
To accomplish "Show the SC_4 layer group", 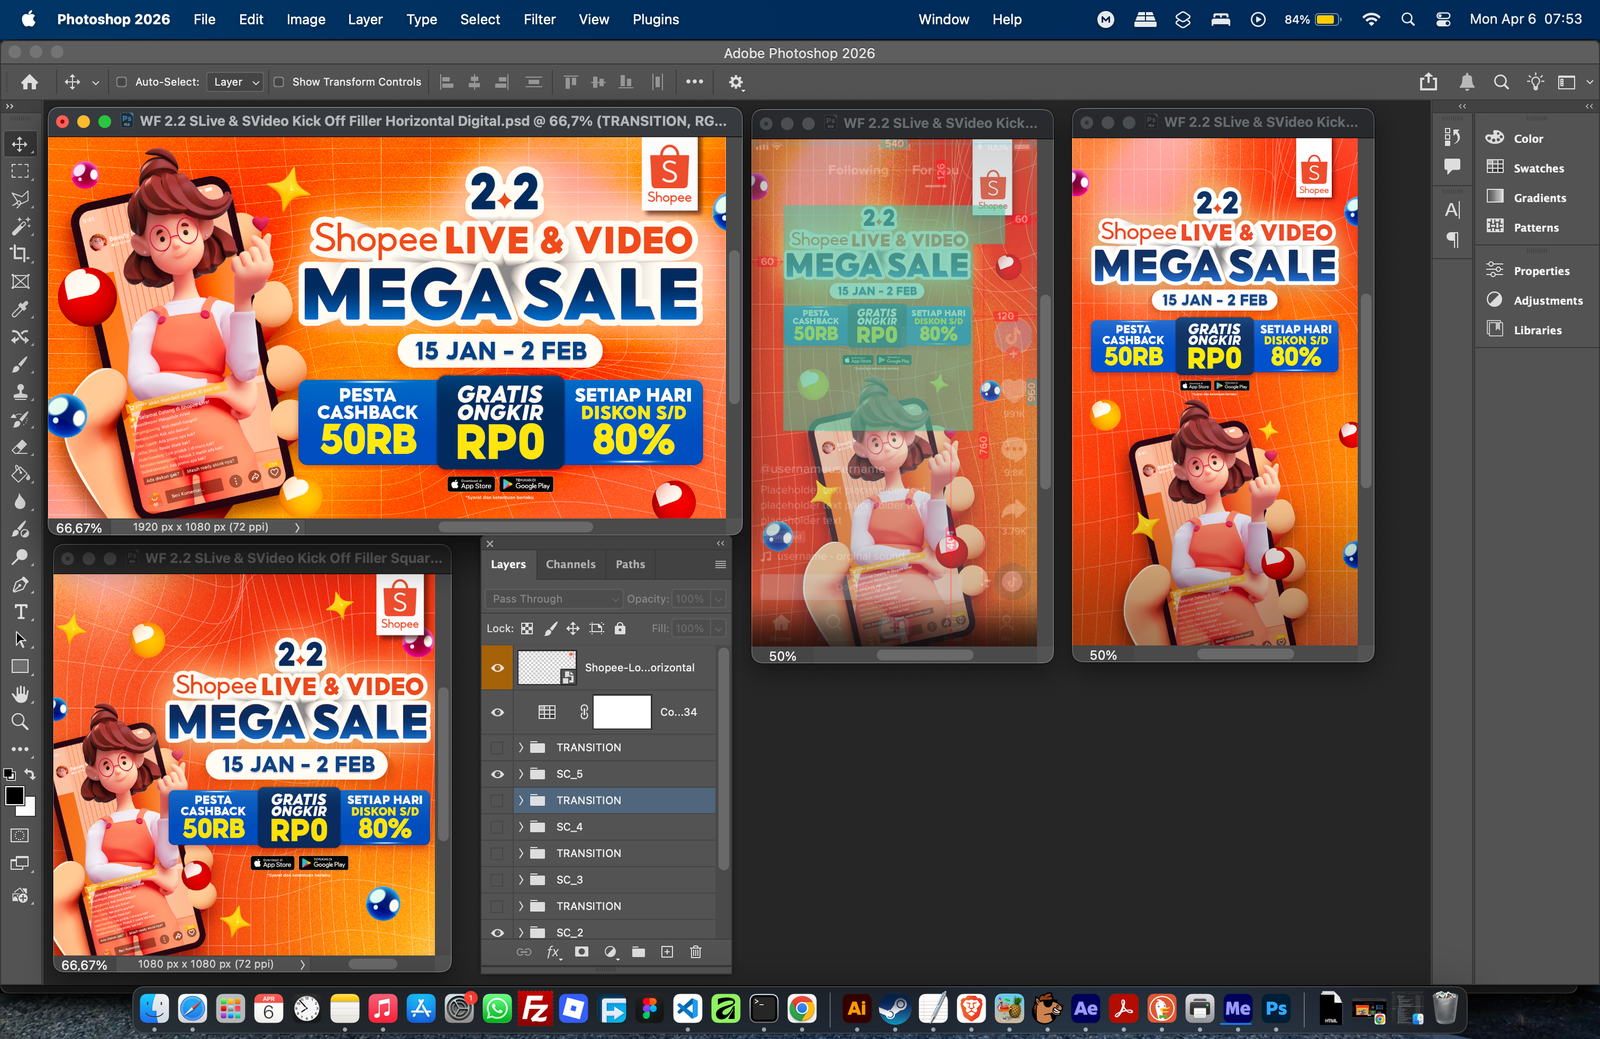I will click(x=497, y=827).
